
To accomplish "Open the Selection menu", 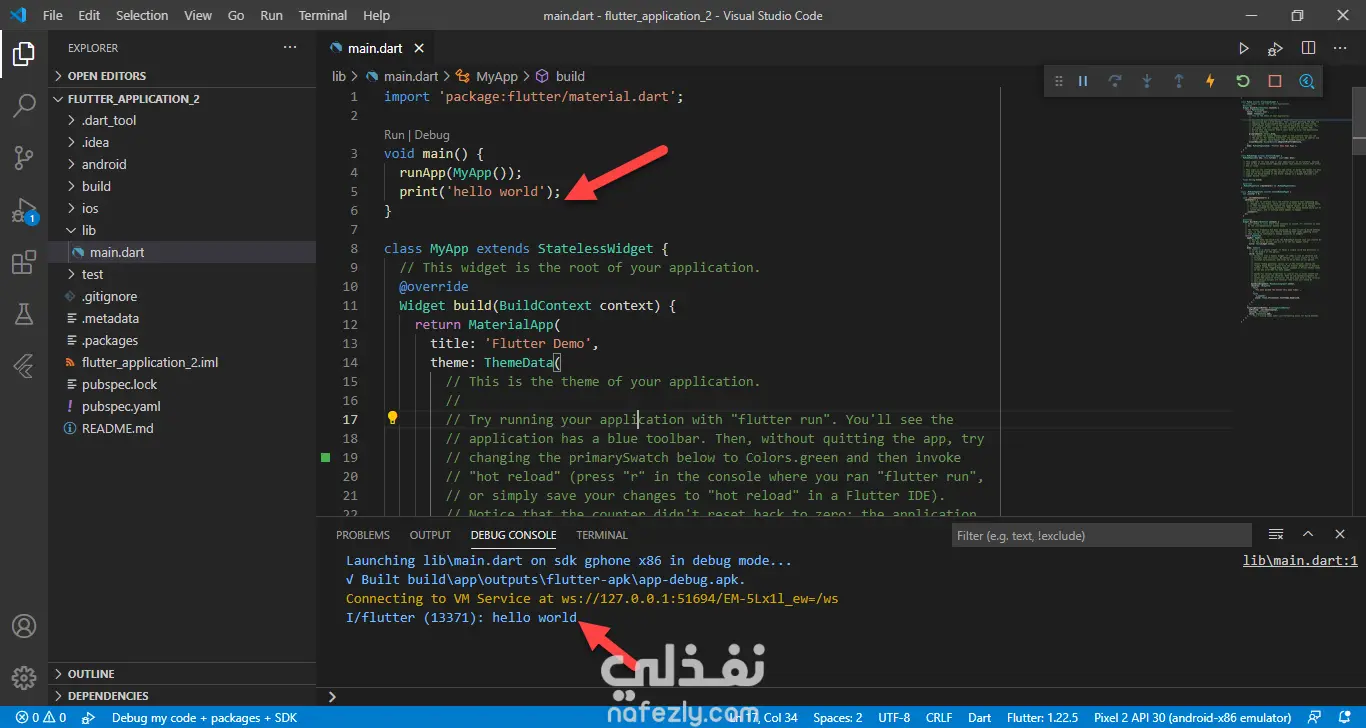I will tap(142, 15).
